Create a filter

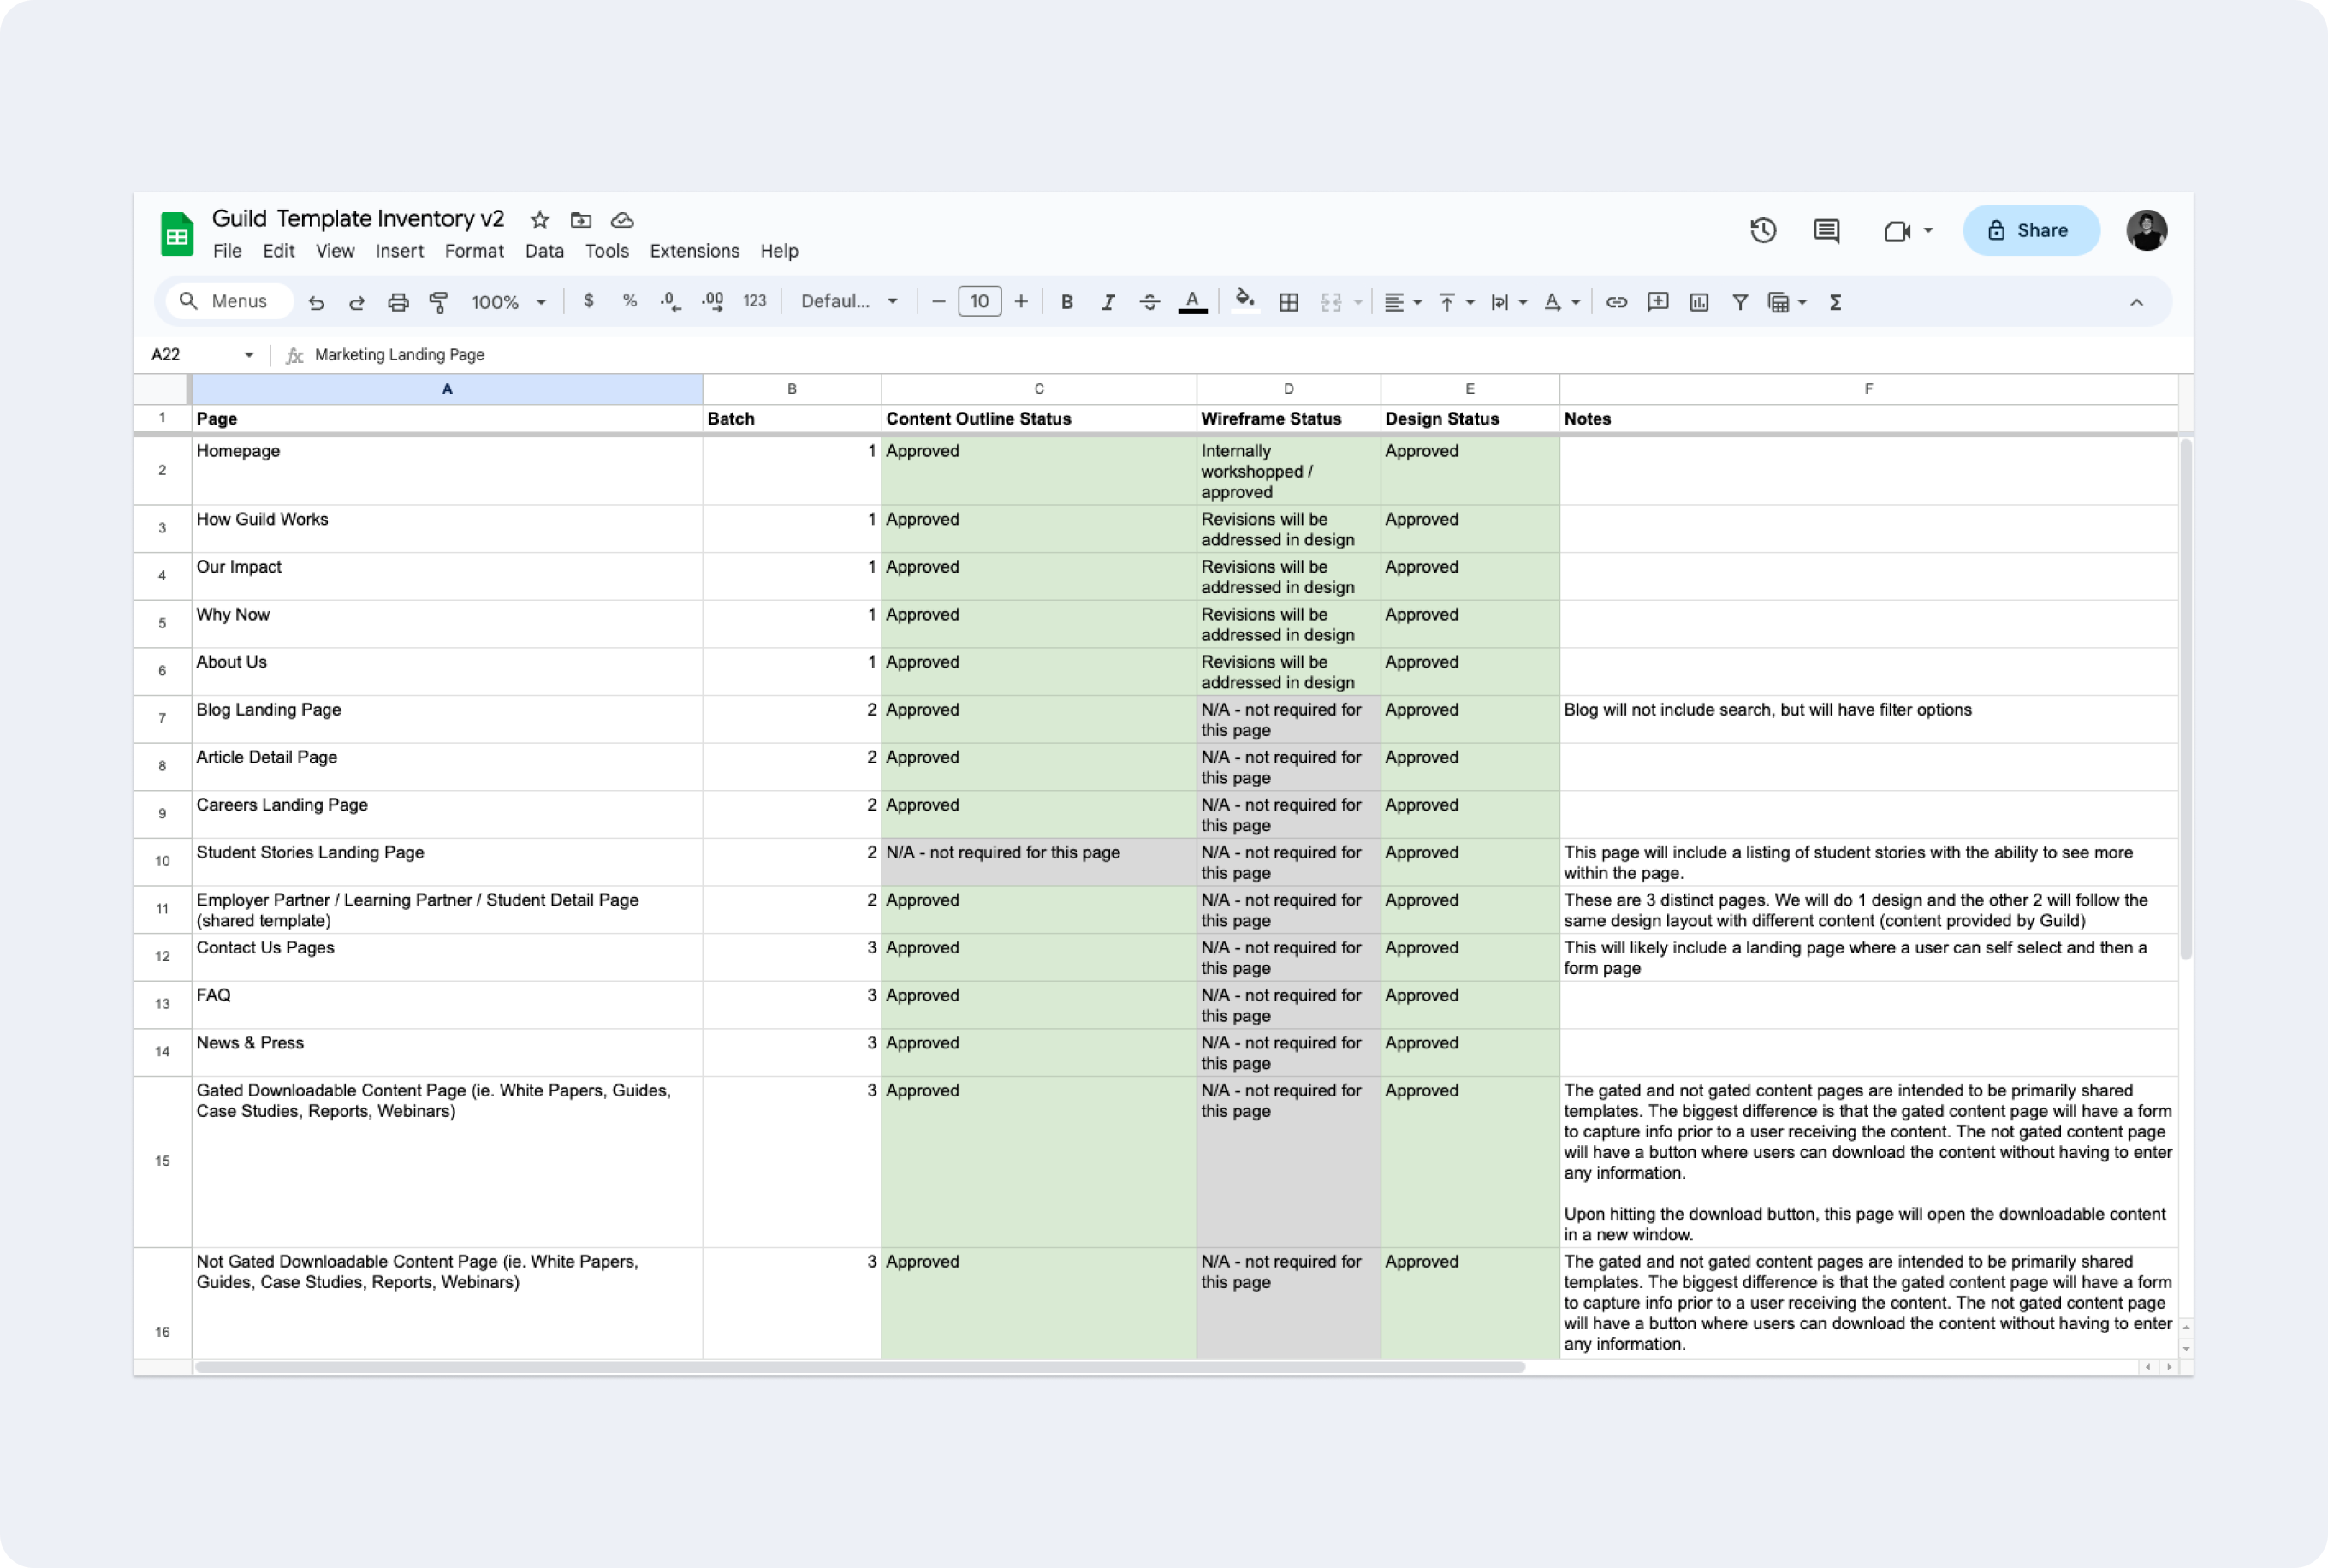tap(1740, 302)
